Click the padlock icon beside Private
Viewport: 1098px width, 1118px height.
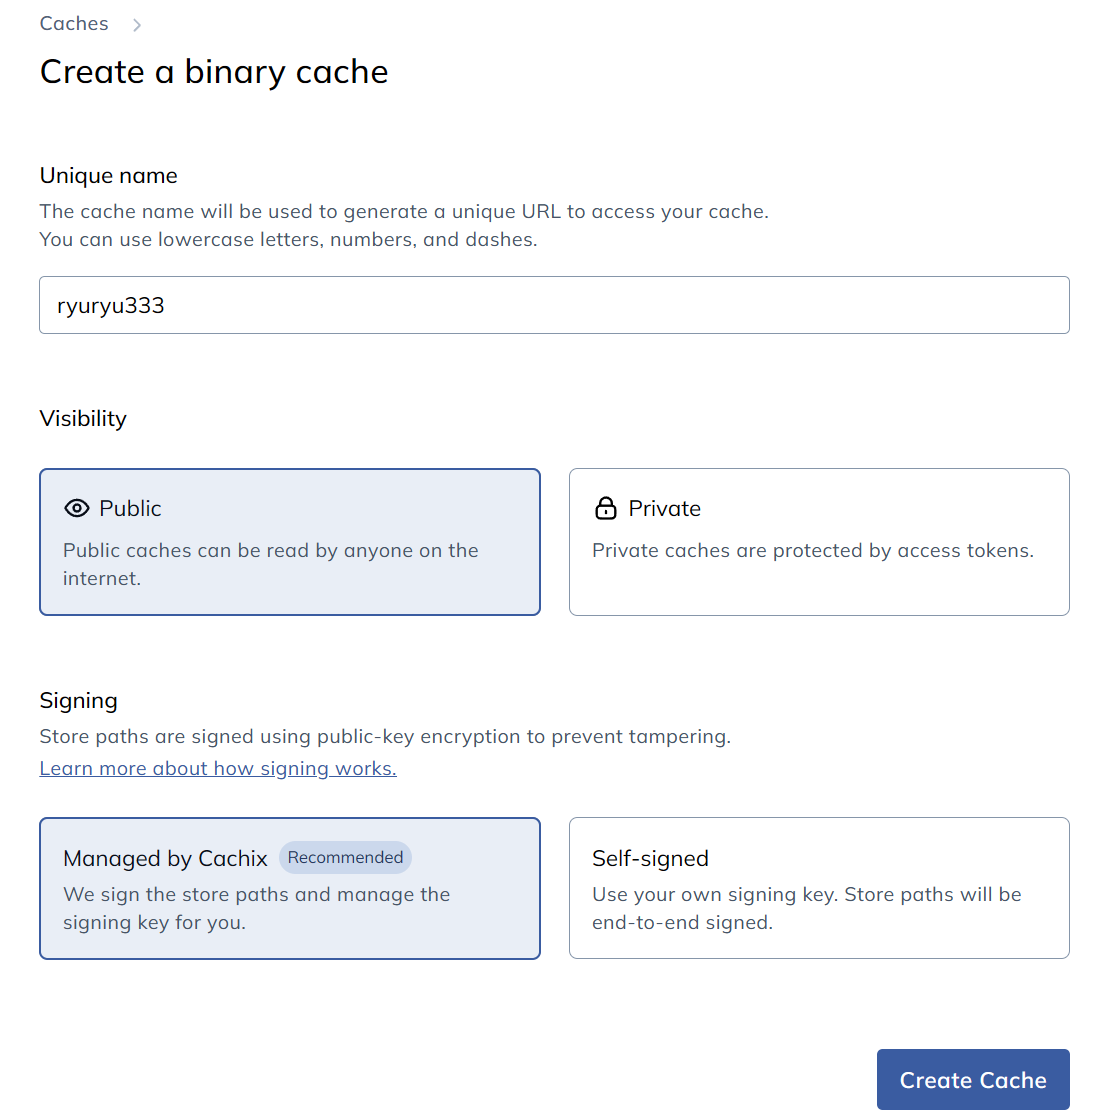[606, 508]
